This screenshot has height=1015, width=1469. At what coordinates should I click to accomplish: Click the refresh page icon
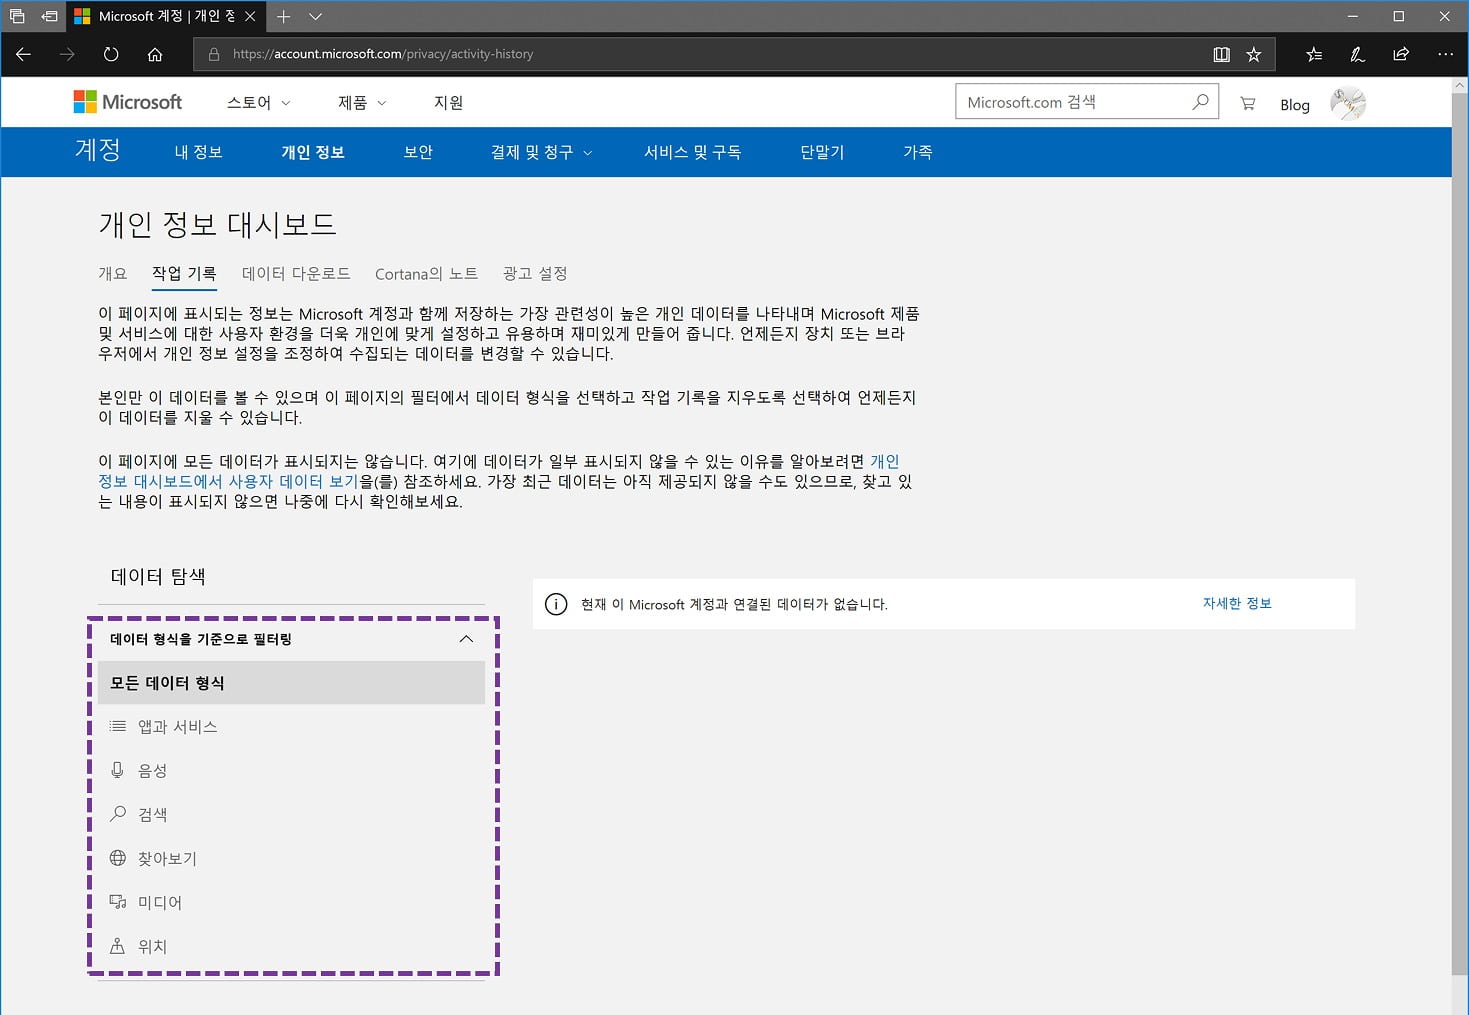point(111,54)
